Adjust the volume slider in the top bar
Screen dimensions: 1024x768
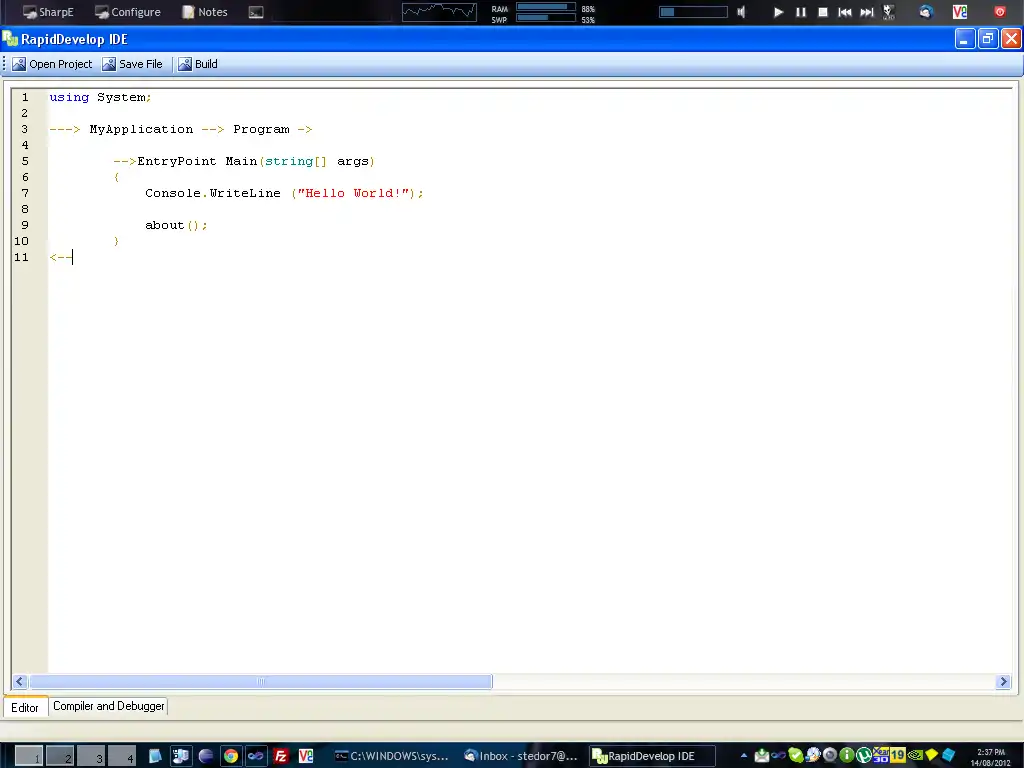coord(693,12)
